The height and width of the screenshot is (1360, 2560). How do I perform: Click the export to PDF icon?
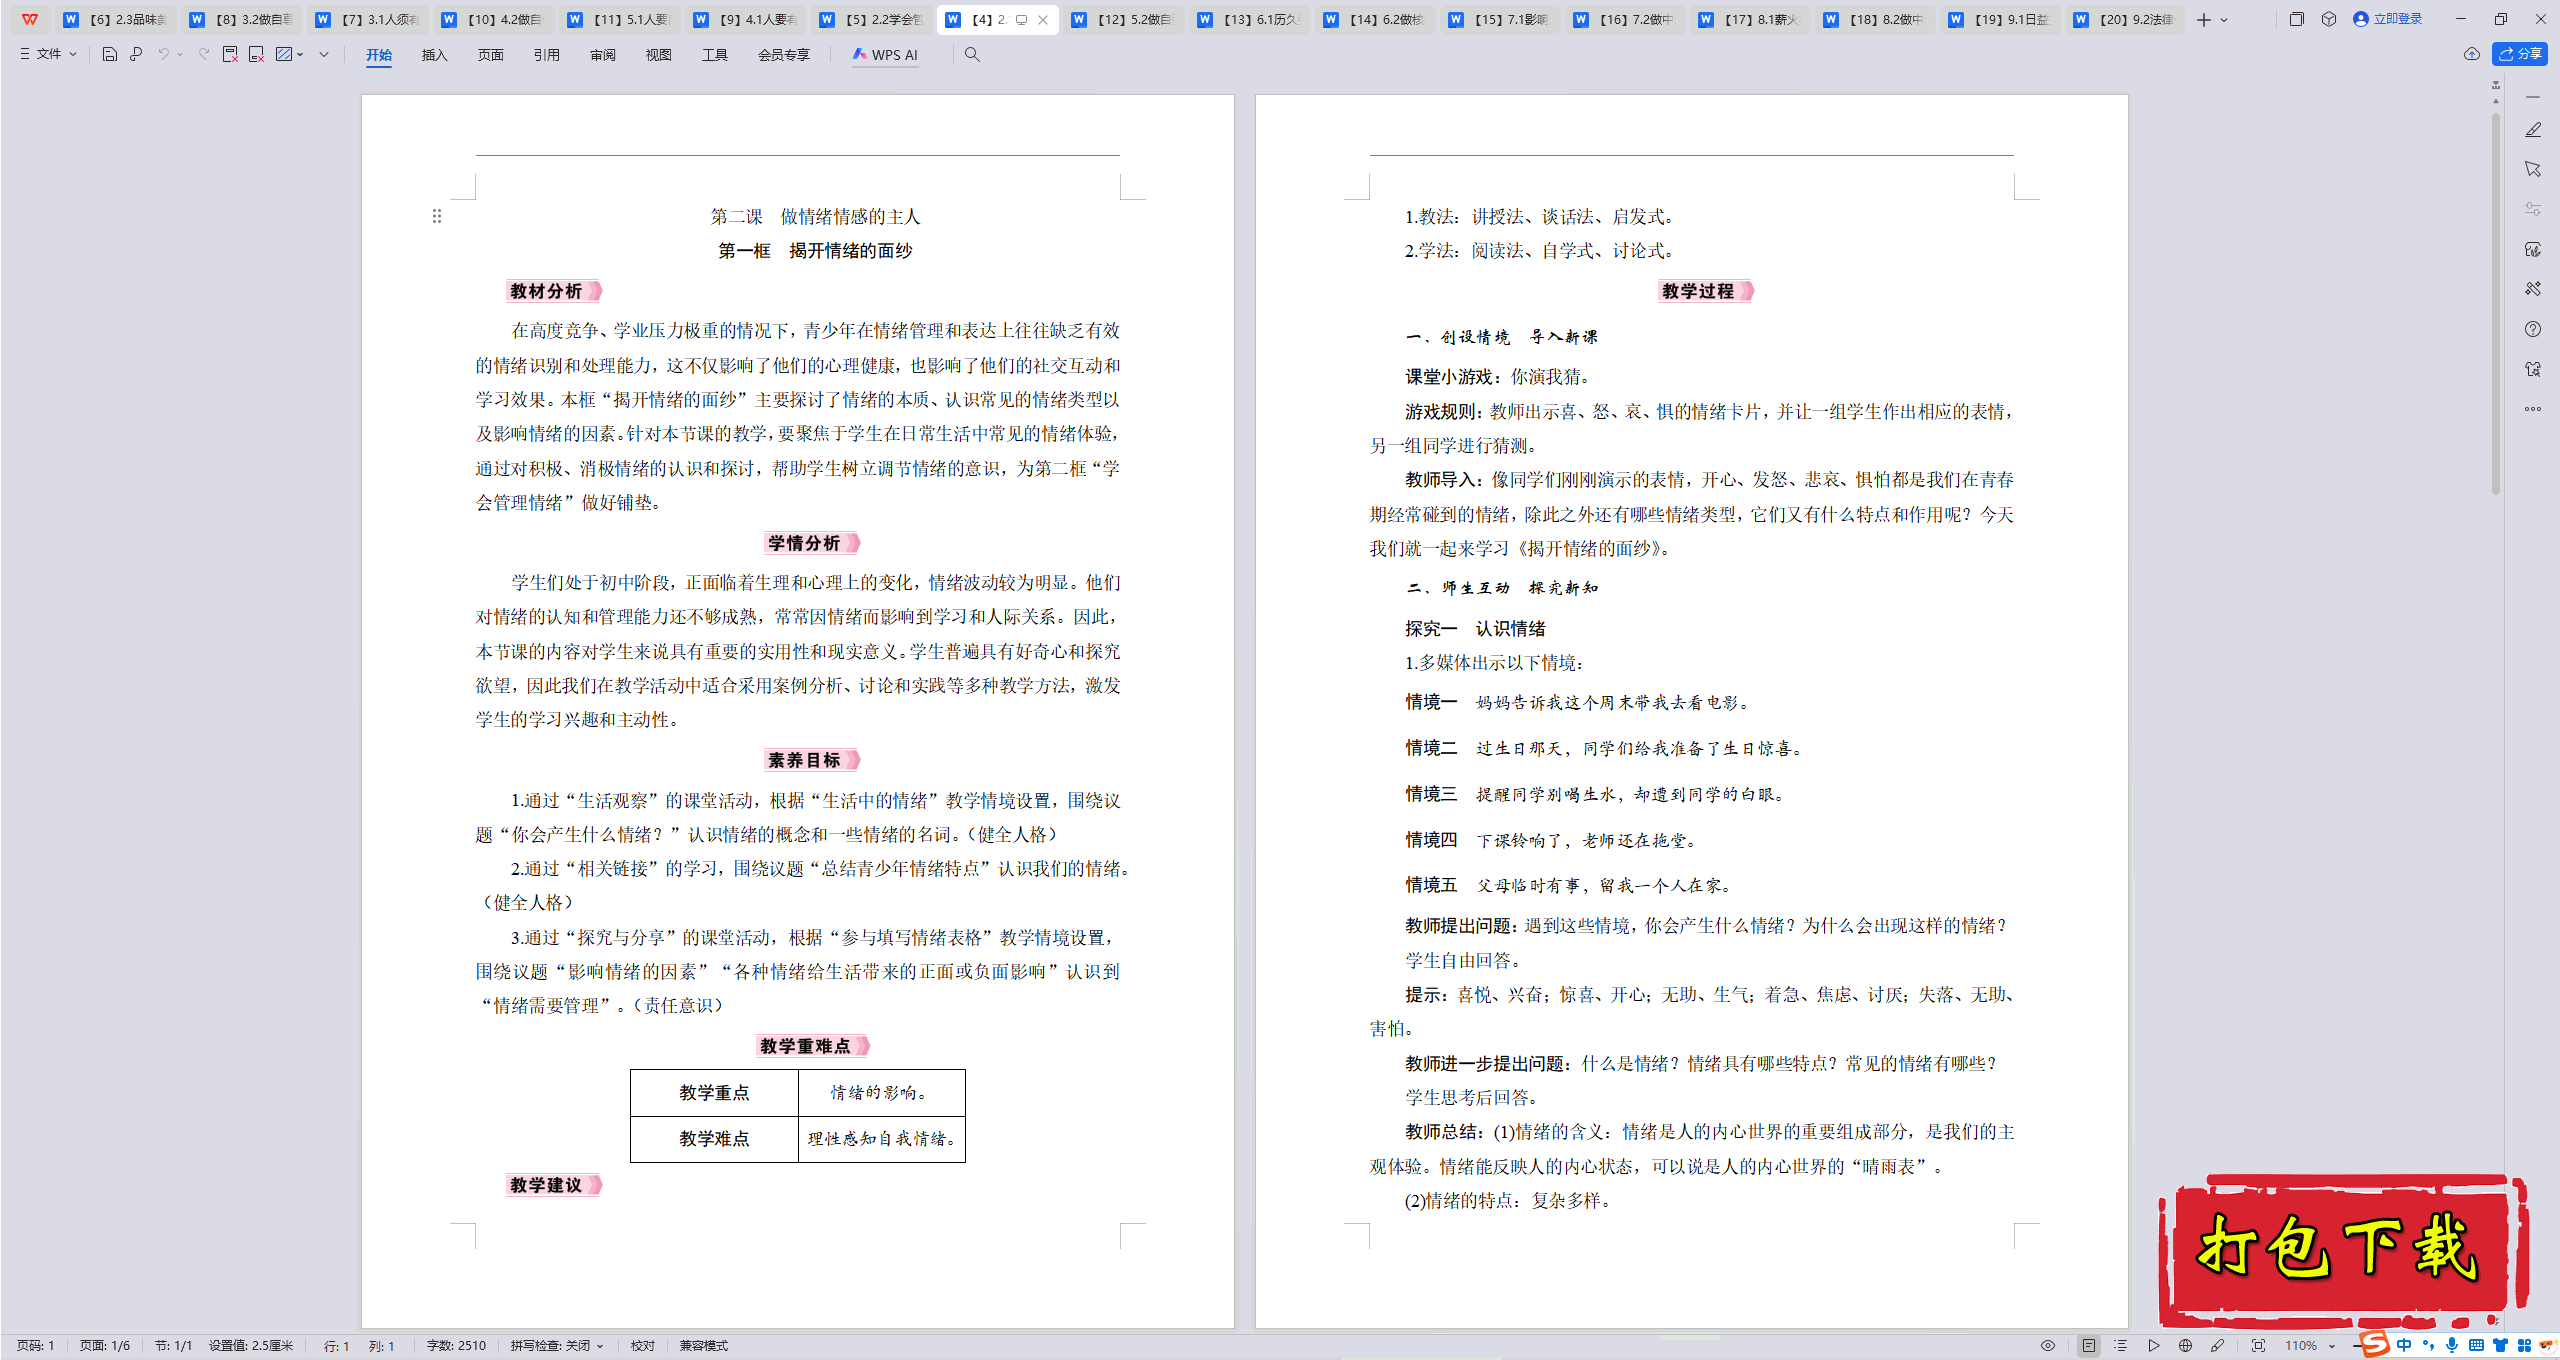230,54
